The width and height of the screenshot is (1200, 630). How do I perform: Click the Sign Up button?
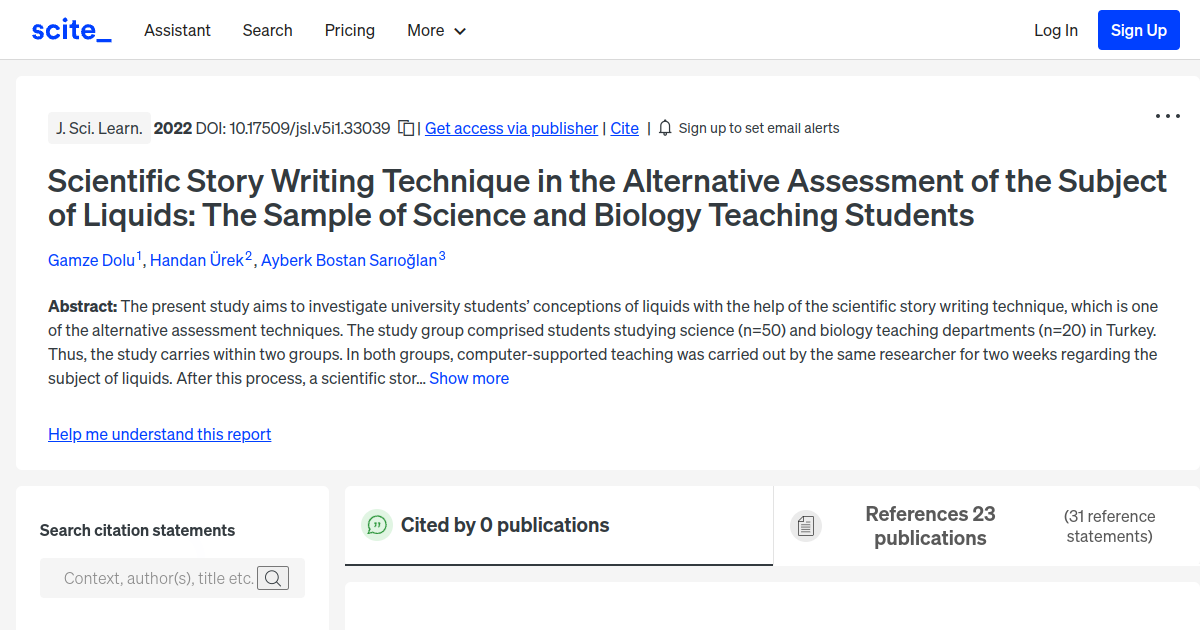pyautogui.click(x=1138, y=29)
